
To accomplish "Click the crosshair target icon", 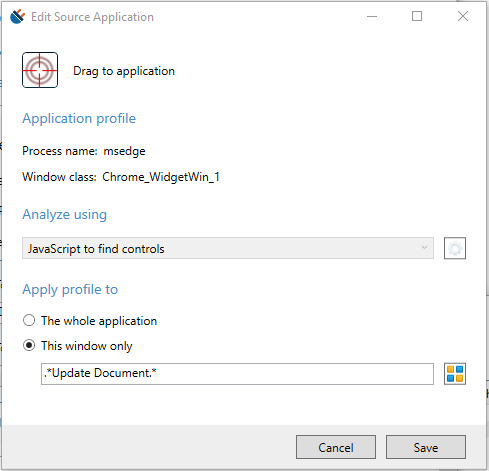I will [x=40, y=70].
